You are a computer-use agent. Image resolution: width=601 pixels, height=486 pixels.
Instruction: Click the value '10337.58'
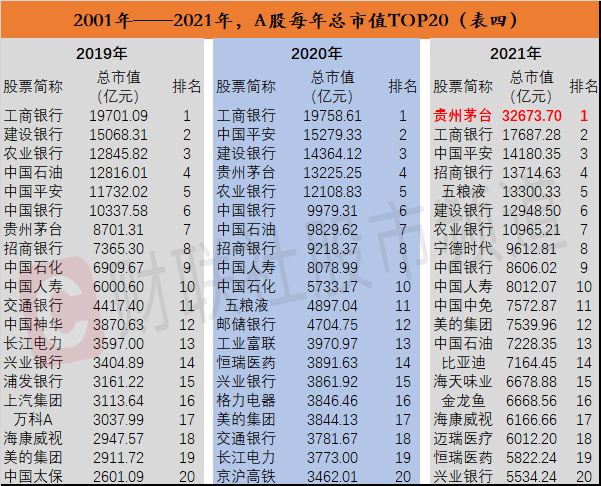point(118,210)
